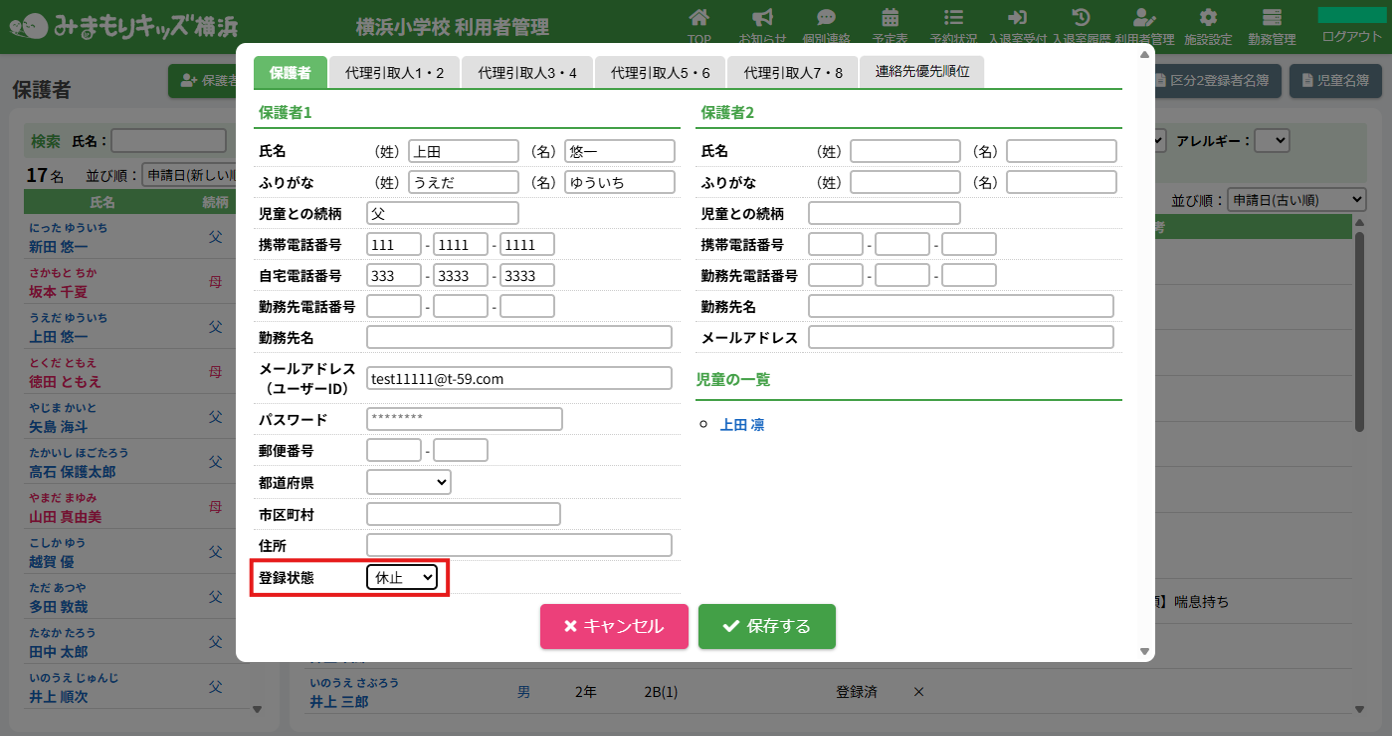Open the お知らせ megaphone icon
Viewport: 1392px width, 736px height.
pos(763,18)
